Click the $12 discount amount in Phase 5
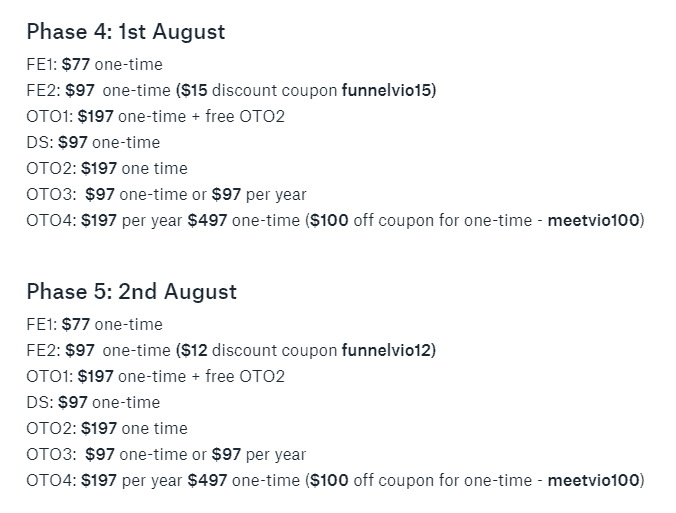The image size is (676, 513). 194,350
